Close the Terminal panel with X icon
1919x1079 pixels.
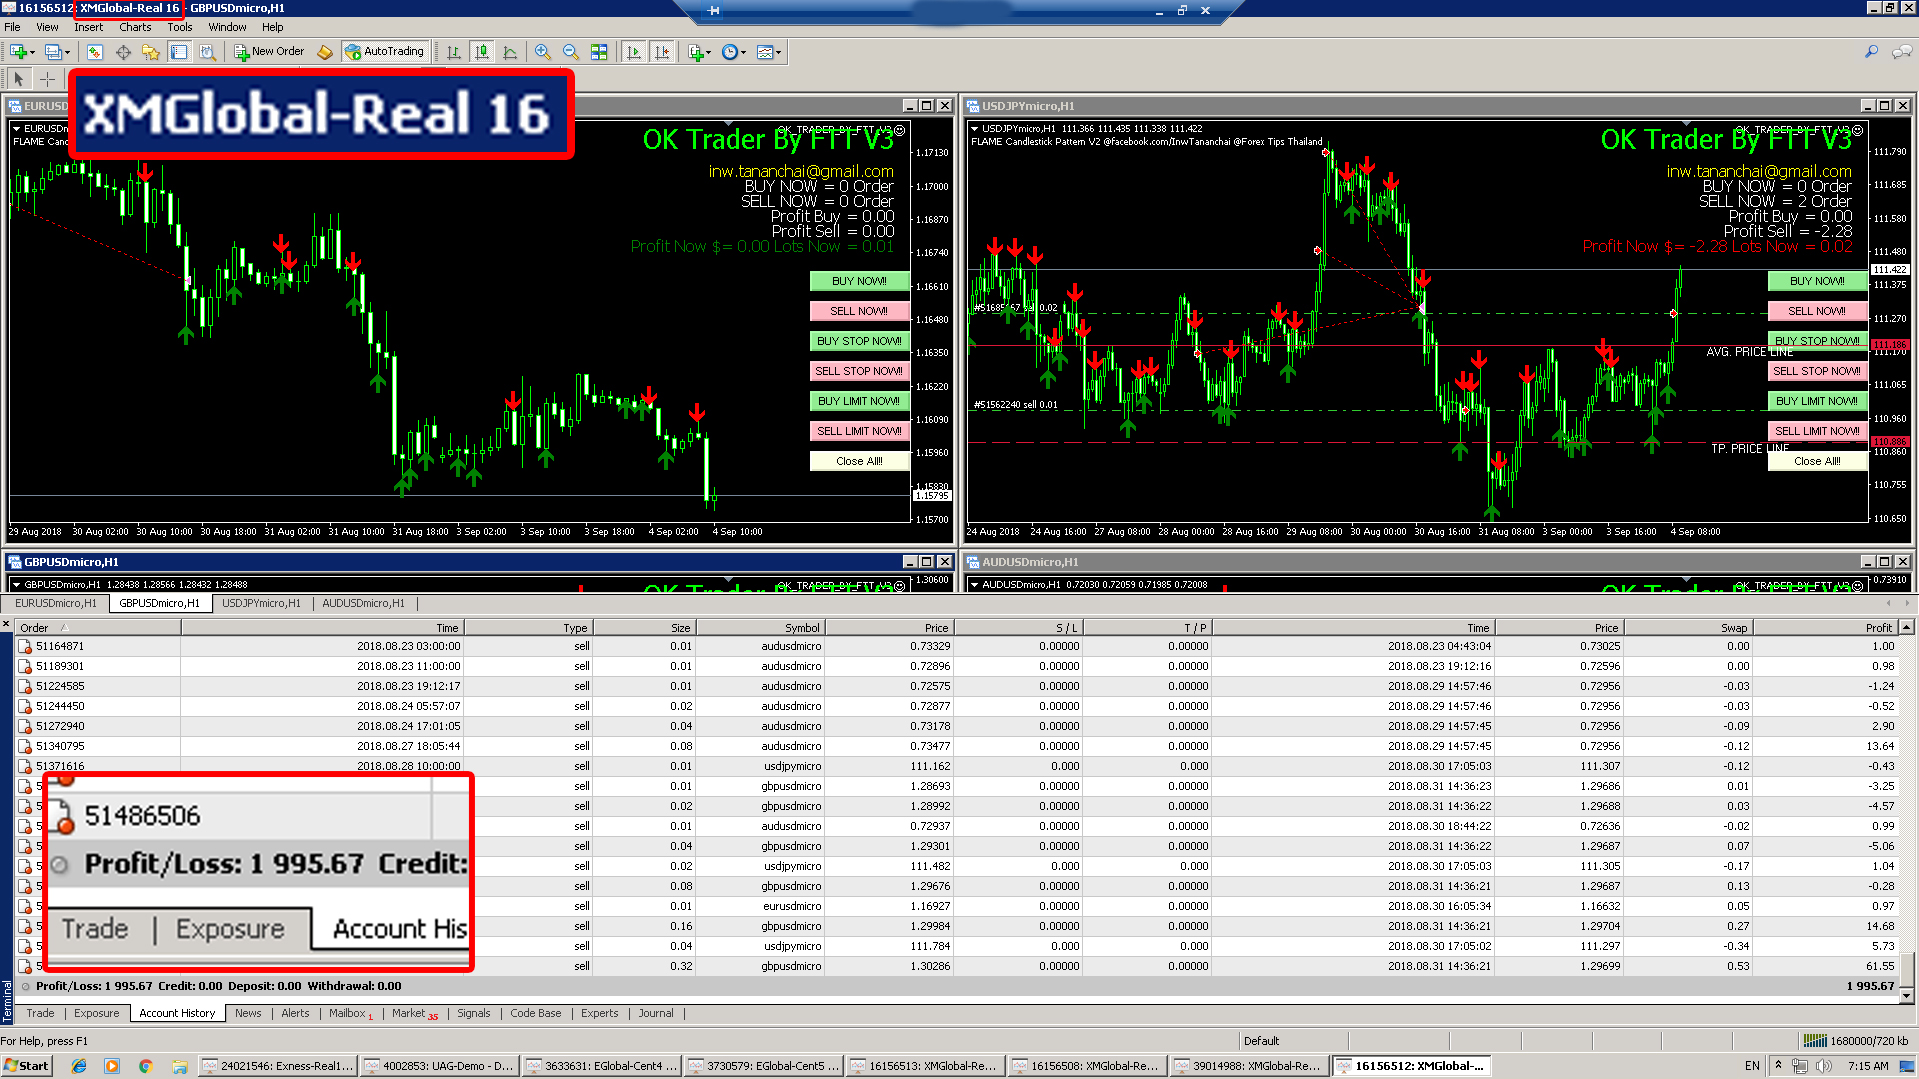[6, 625]
